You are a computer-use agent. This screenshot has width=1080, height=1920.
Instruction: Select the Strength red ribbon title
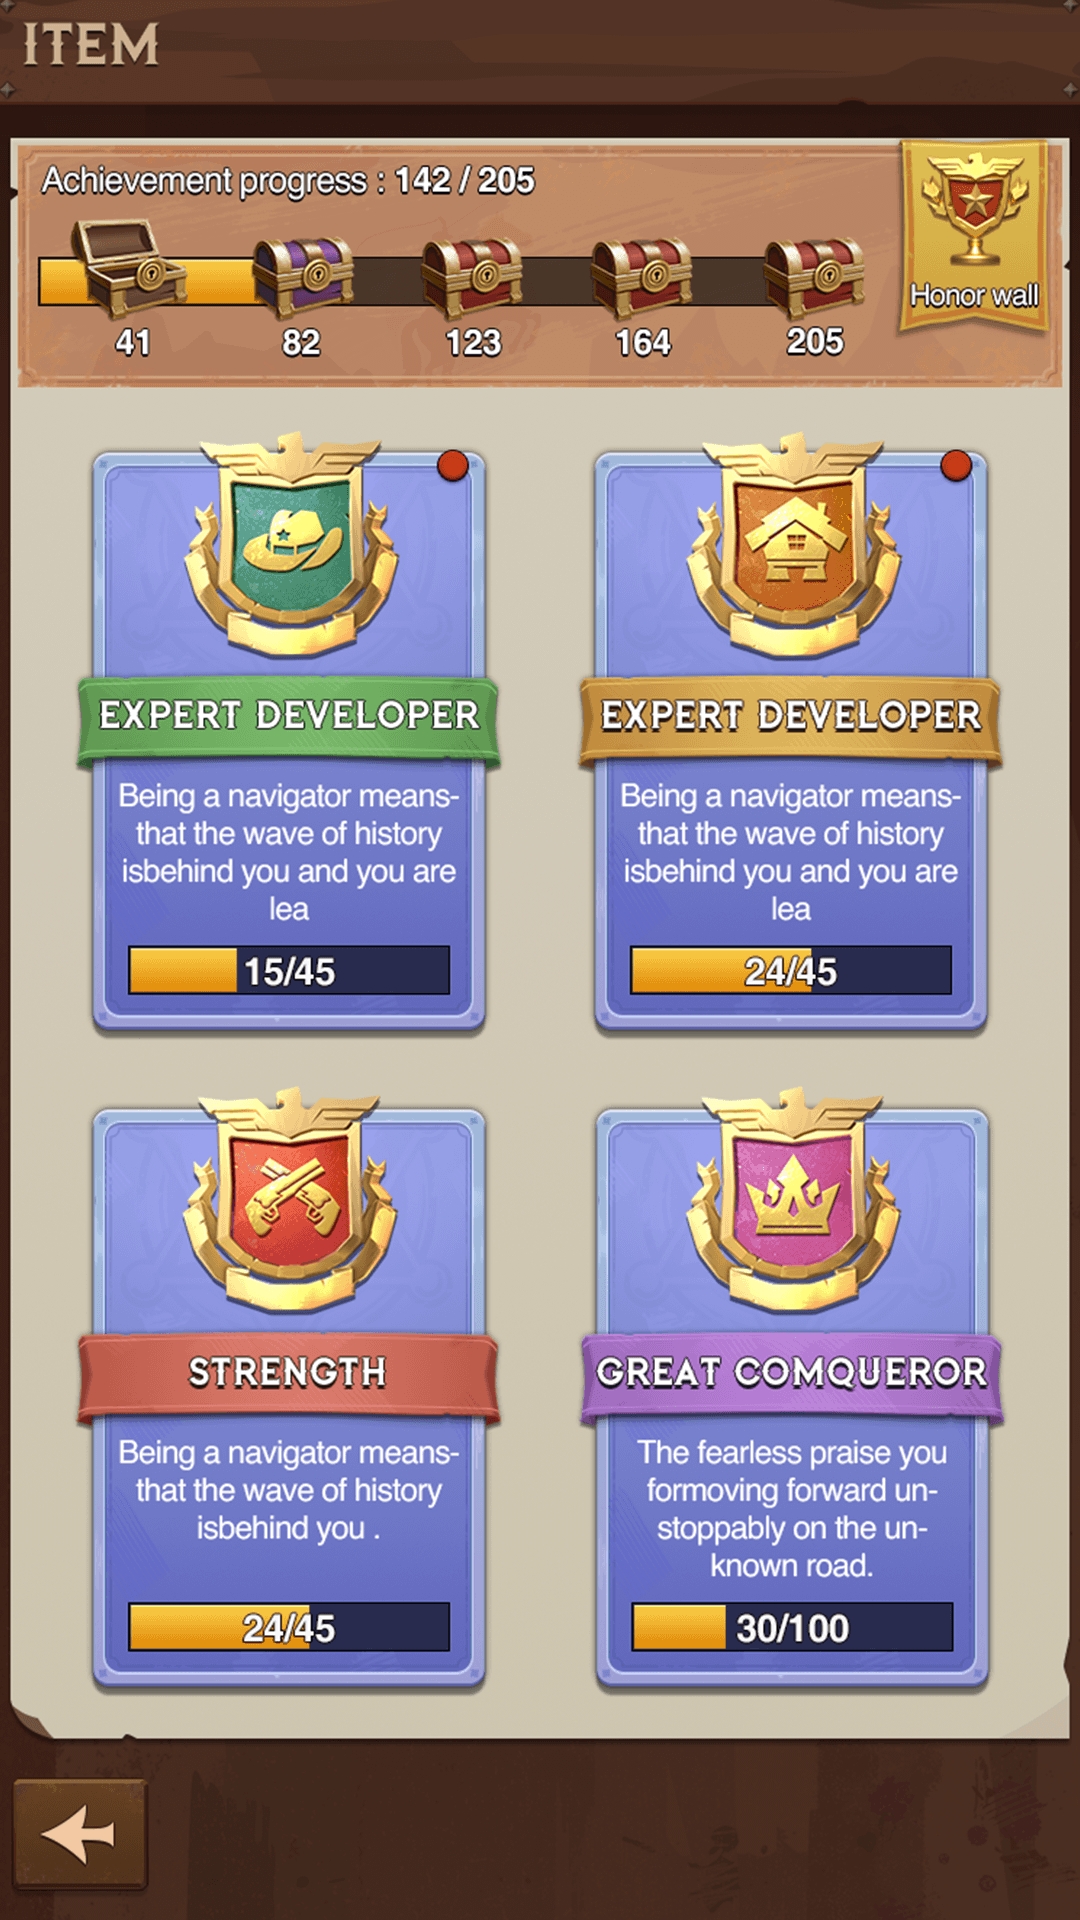click(289, 1375)
